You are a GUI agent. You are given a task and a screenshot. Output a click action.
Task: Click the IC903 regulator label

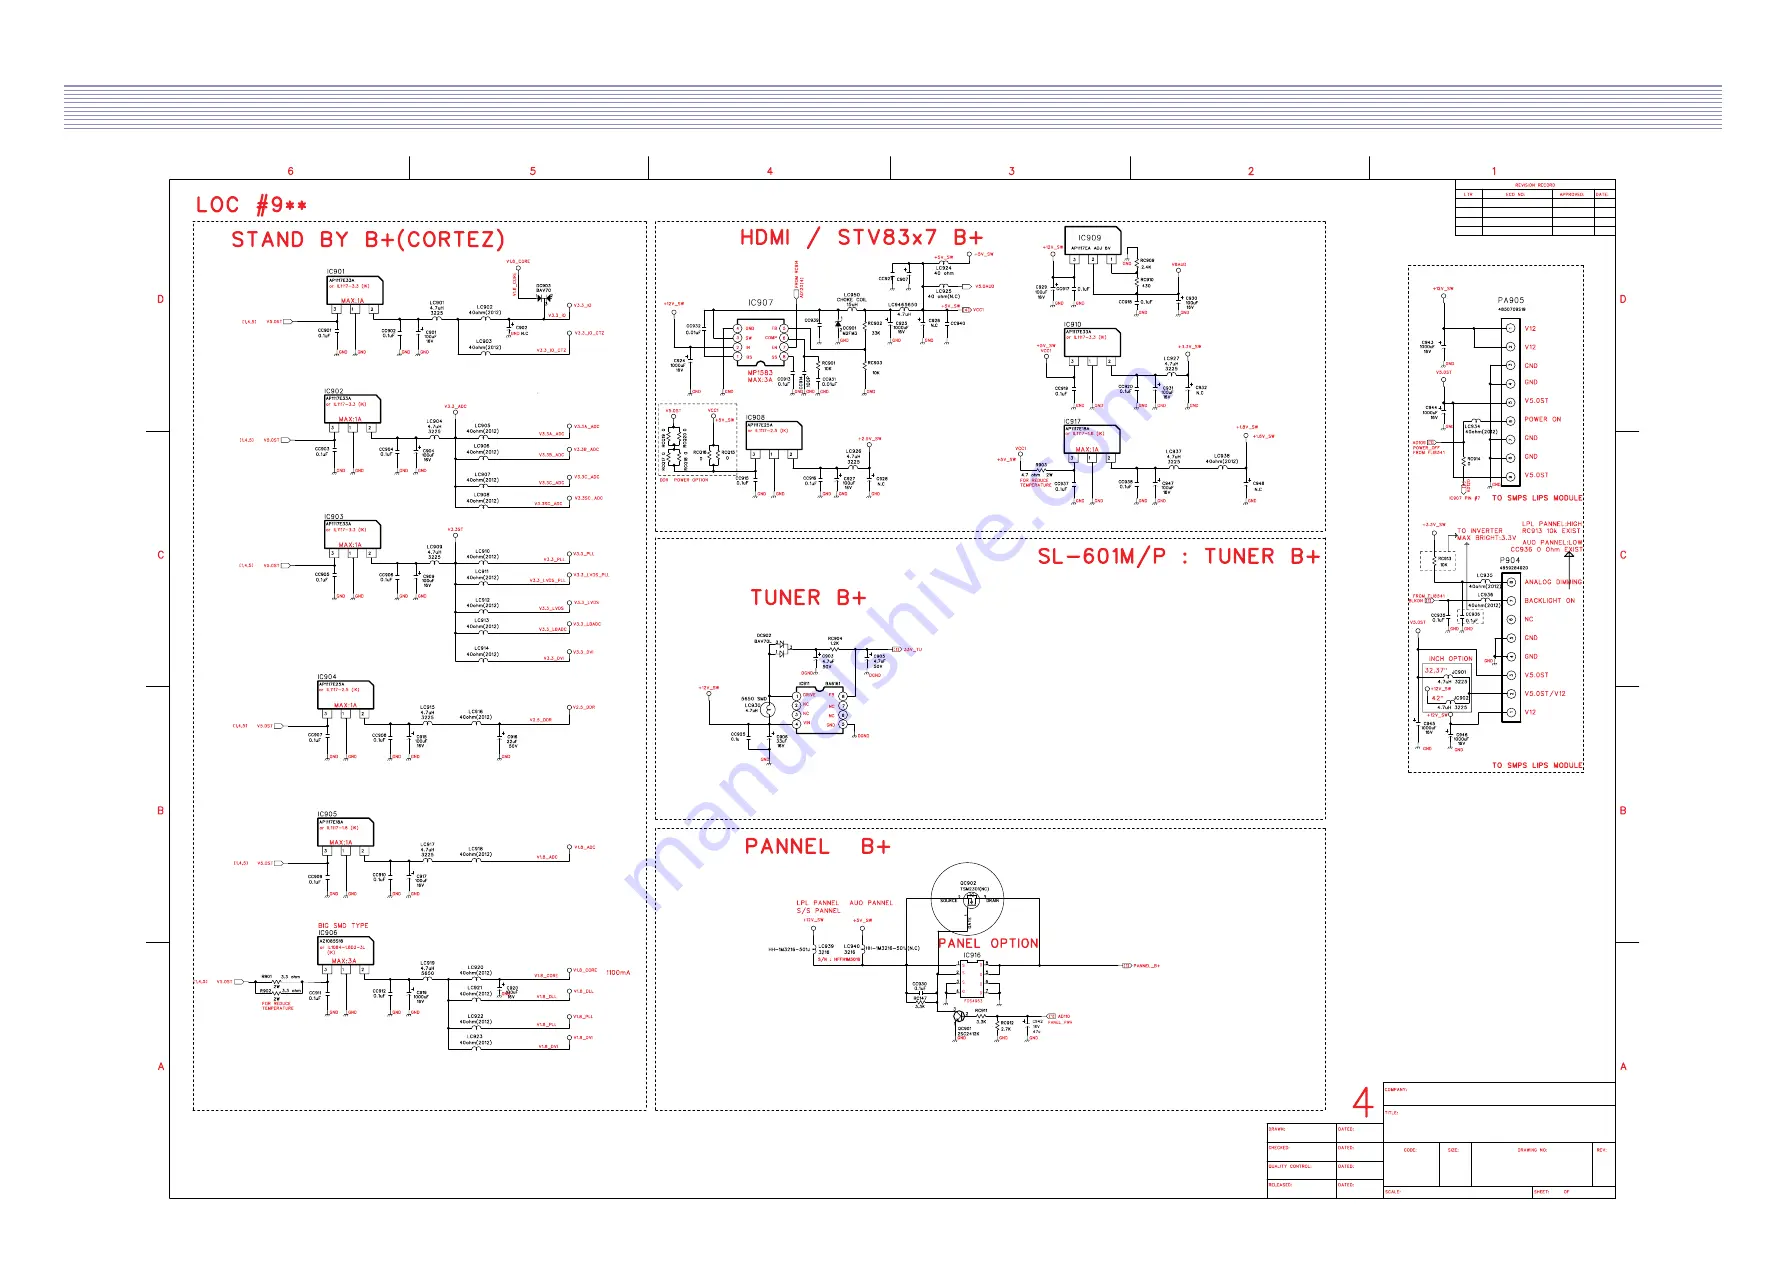(x=333, y=517)
